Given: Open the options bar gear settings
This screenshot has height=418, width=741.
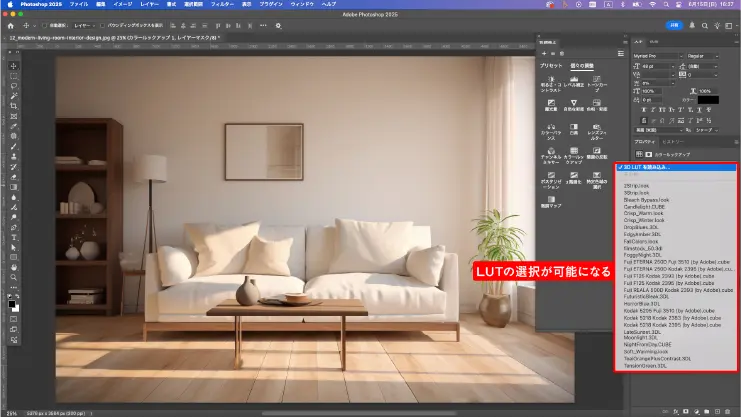Looking at the screenshot, I should click(x=278, y=26).
